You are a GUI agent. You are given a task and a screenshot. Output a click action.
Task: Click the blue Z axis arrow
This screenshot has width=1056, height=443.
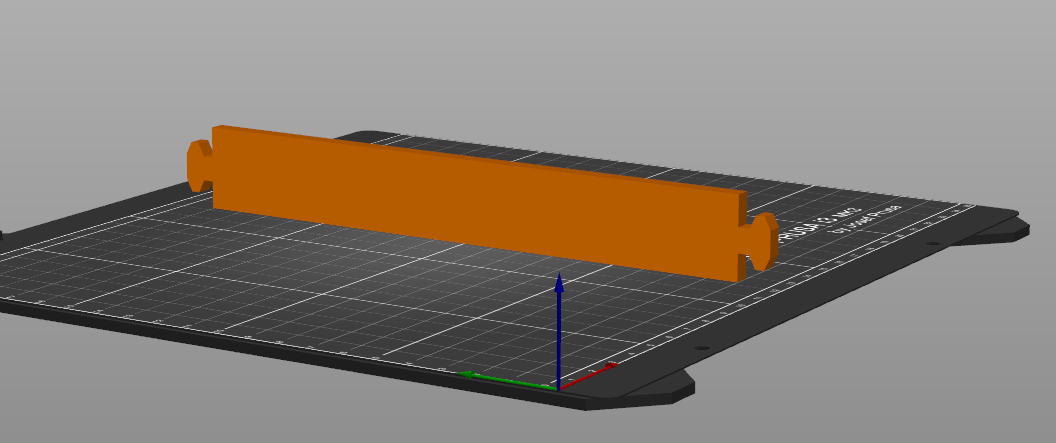point(558,331)
